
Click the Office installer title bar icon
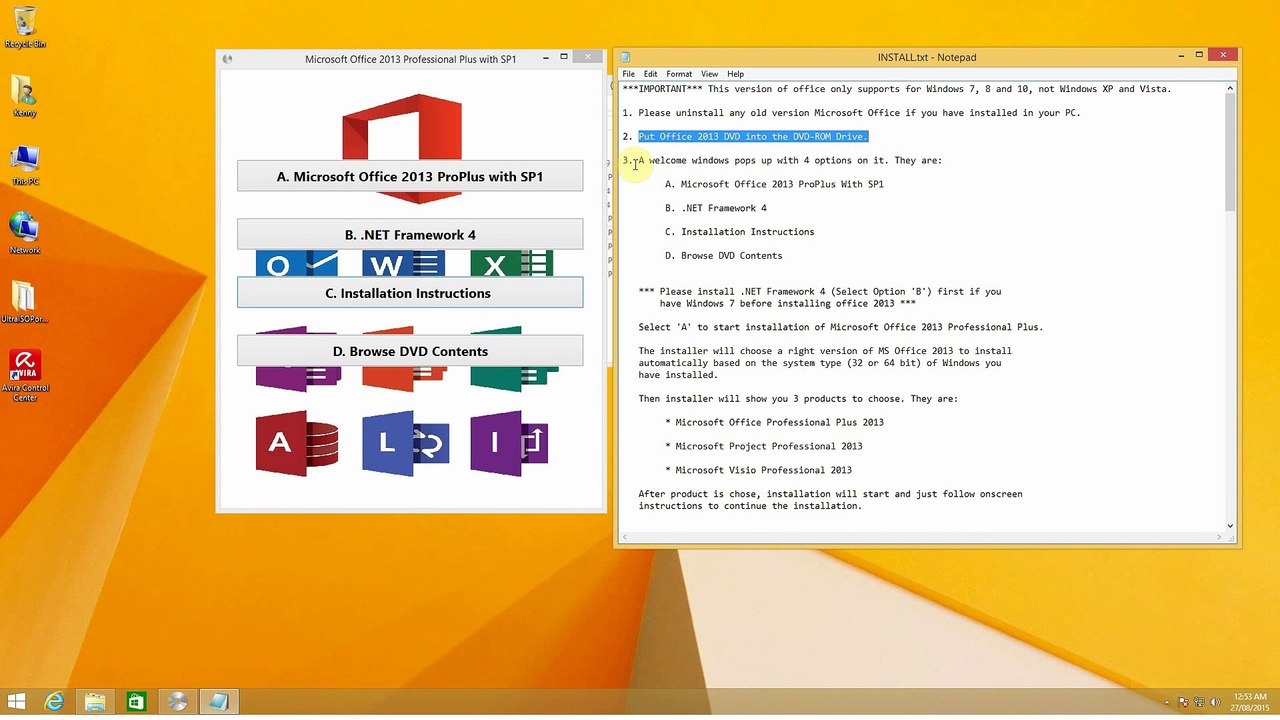(227, 59)
